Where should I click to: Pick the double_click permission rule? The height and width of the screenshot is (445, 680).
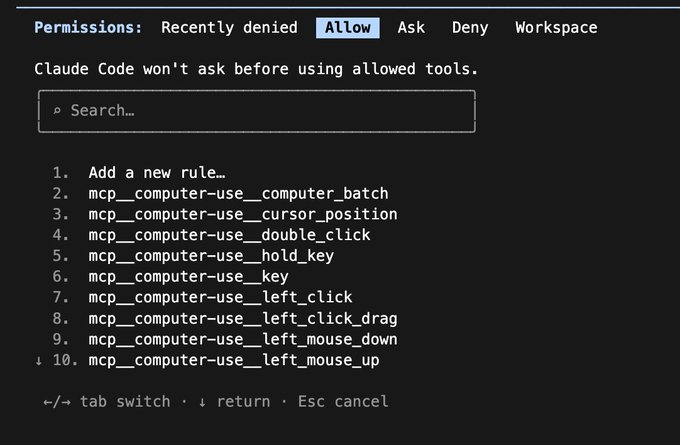point(229,235)
